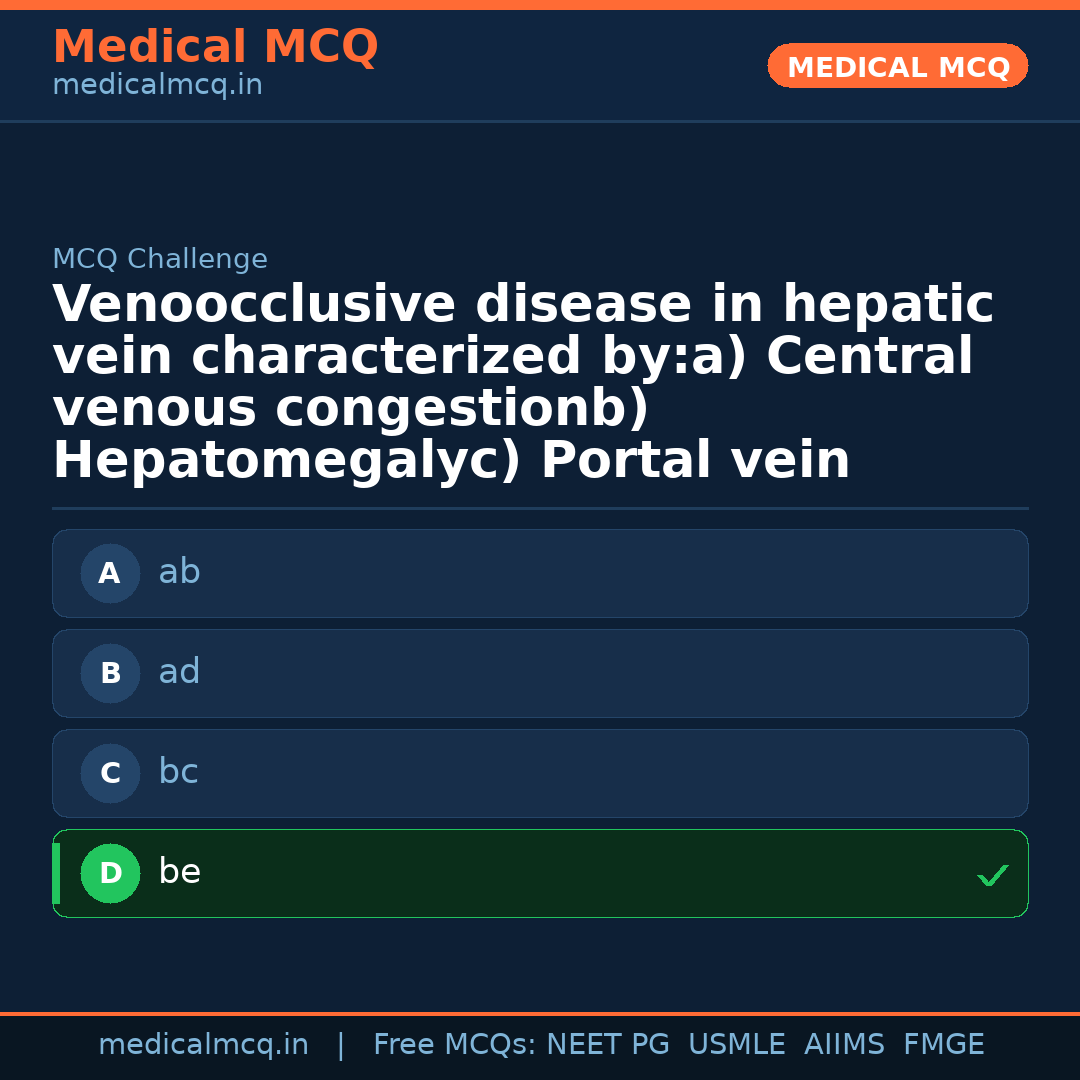Click 'AIIMS' in the footer
The height and width of the screenshot is (1080, 1080).
pos(844,1045)
